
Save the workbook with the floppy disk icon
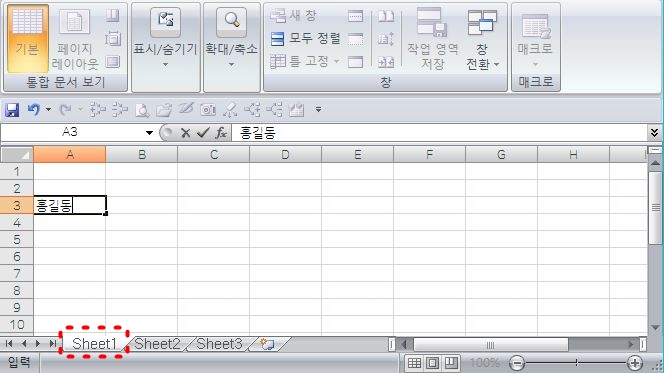tap(12, 110)
